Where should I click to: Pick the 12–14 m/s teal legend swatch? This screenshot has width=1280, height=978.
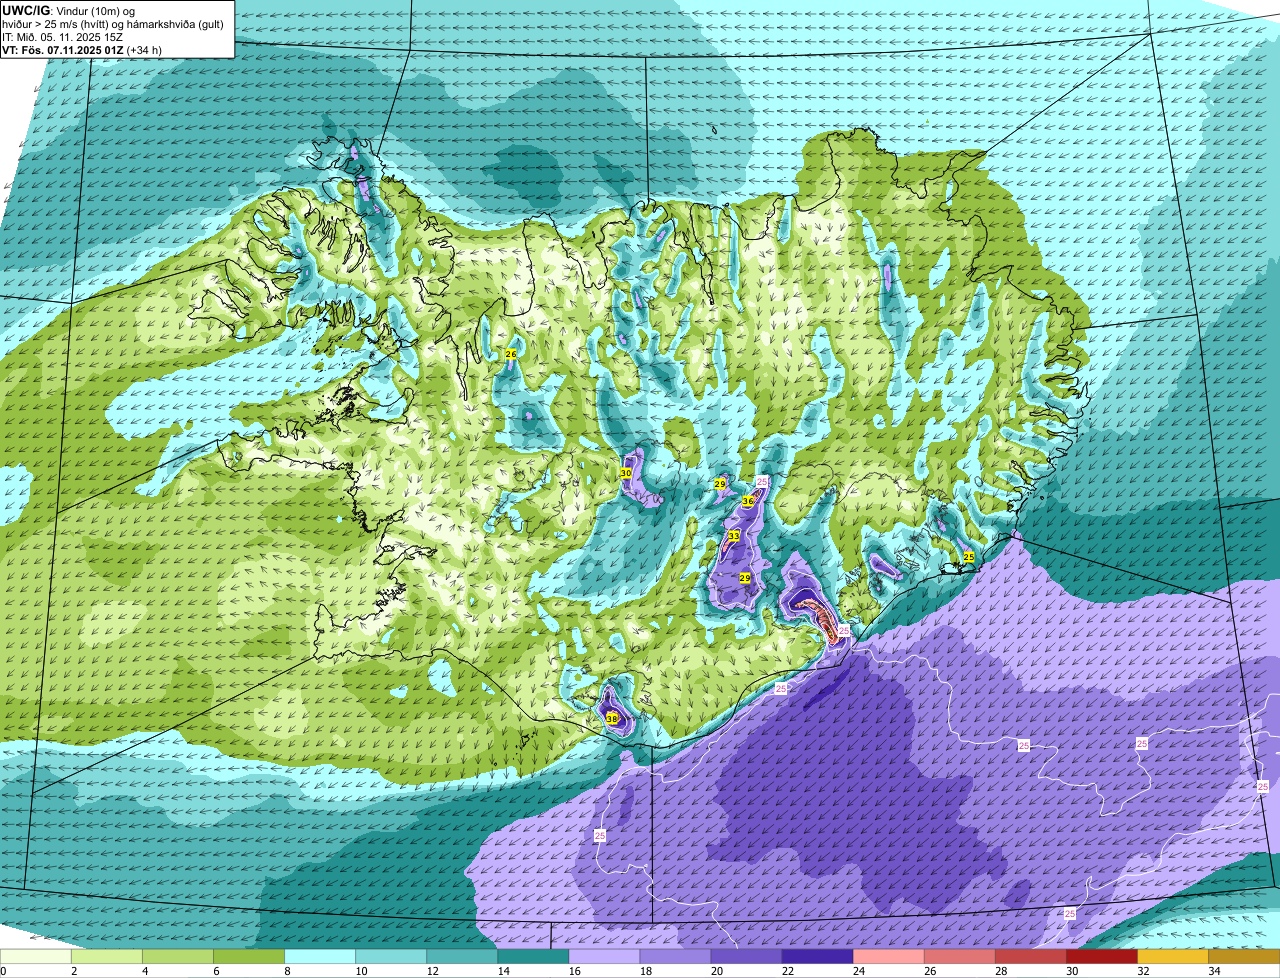(x=462, y=957)
